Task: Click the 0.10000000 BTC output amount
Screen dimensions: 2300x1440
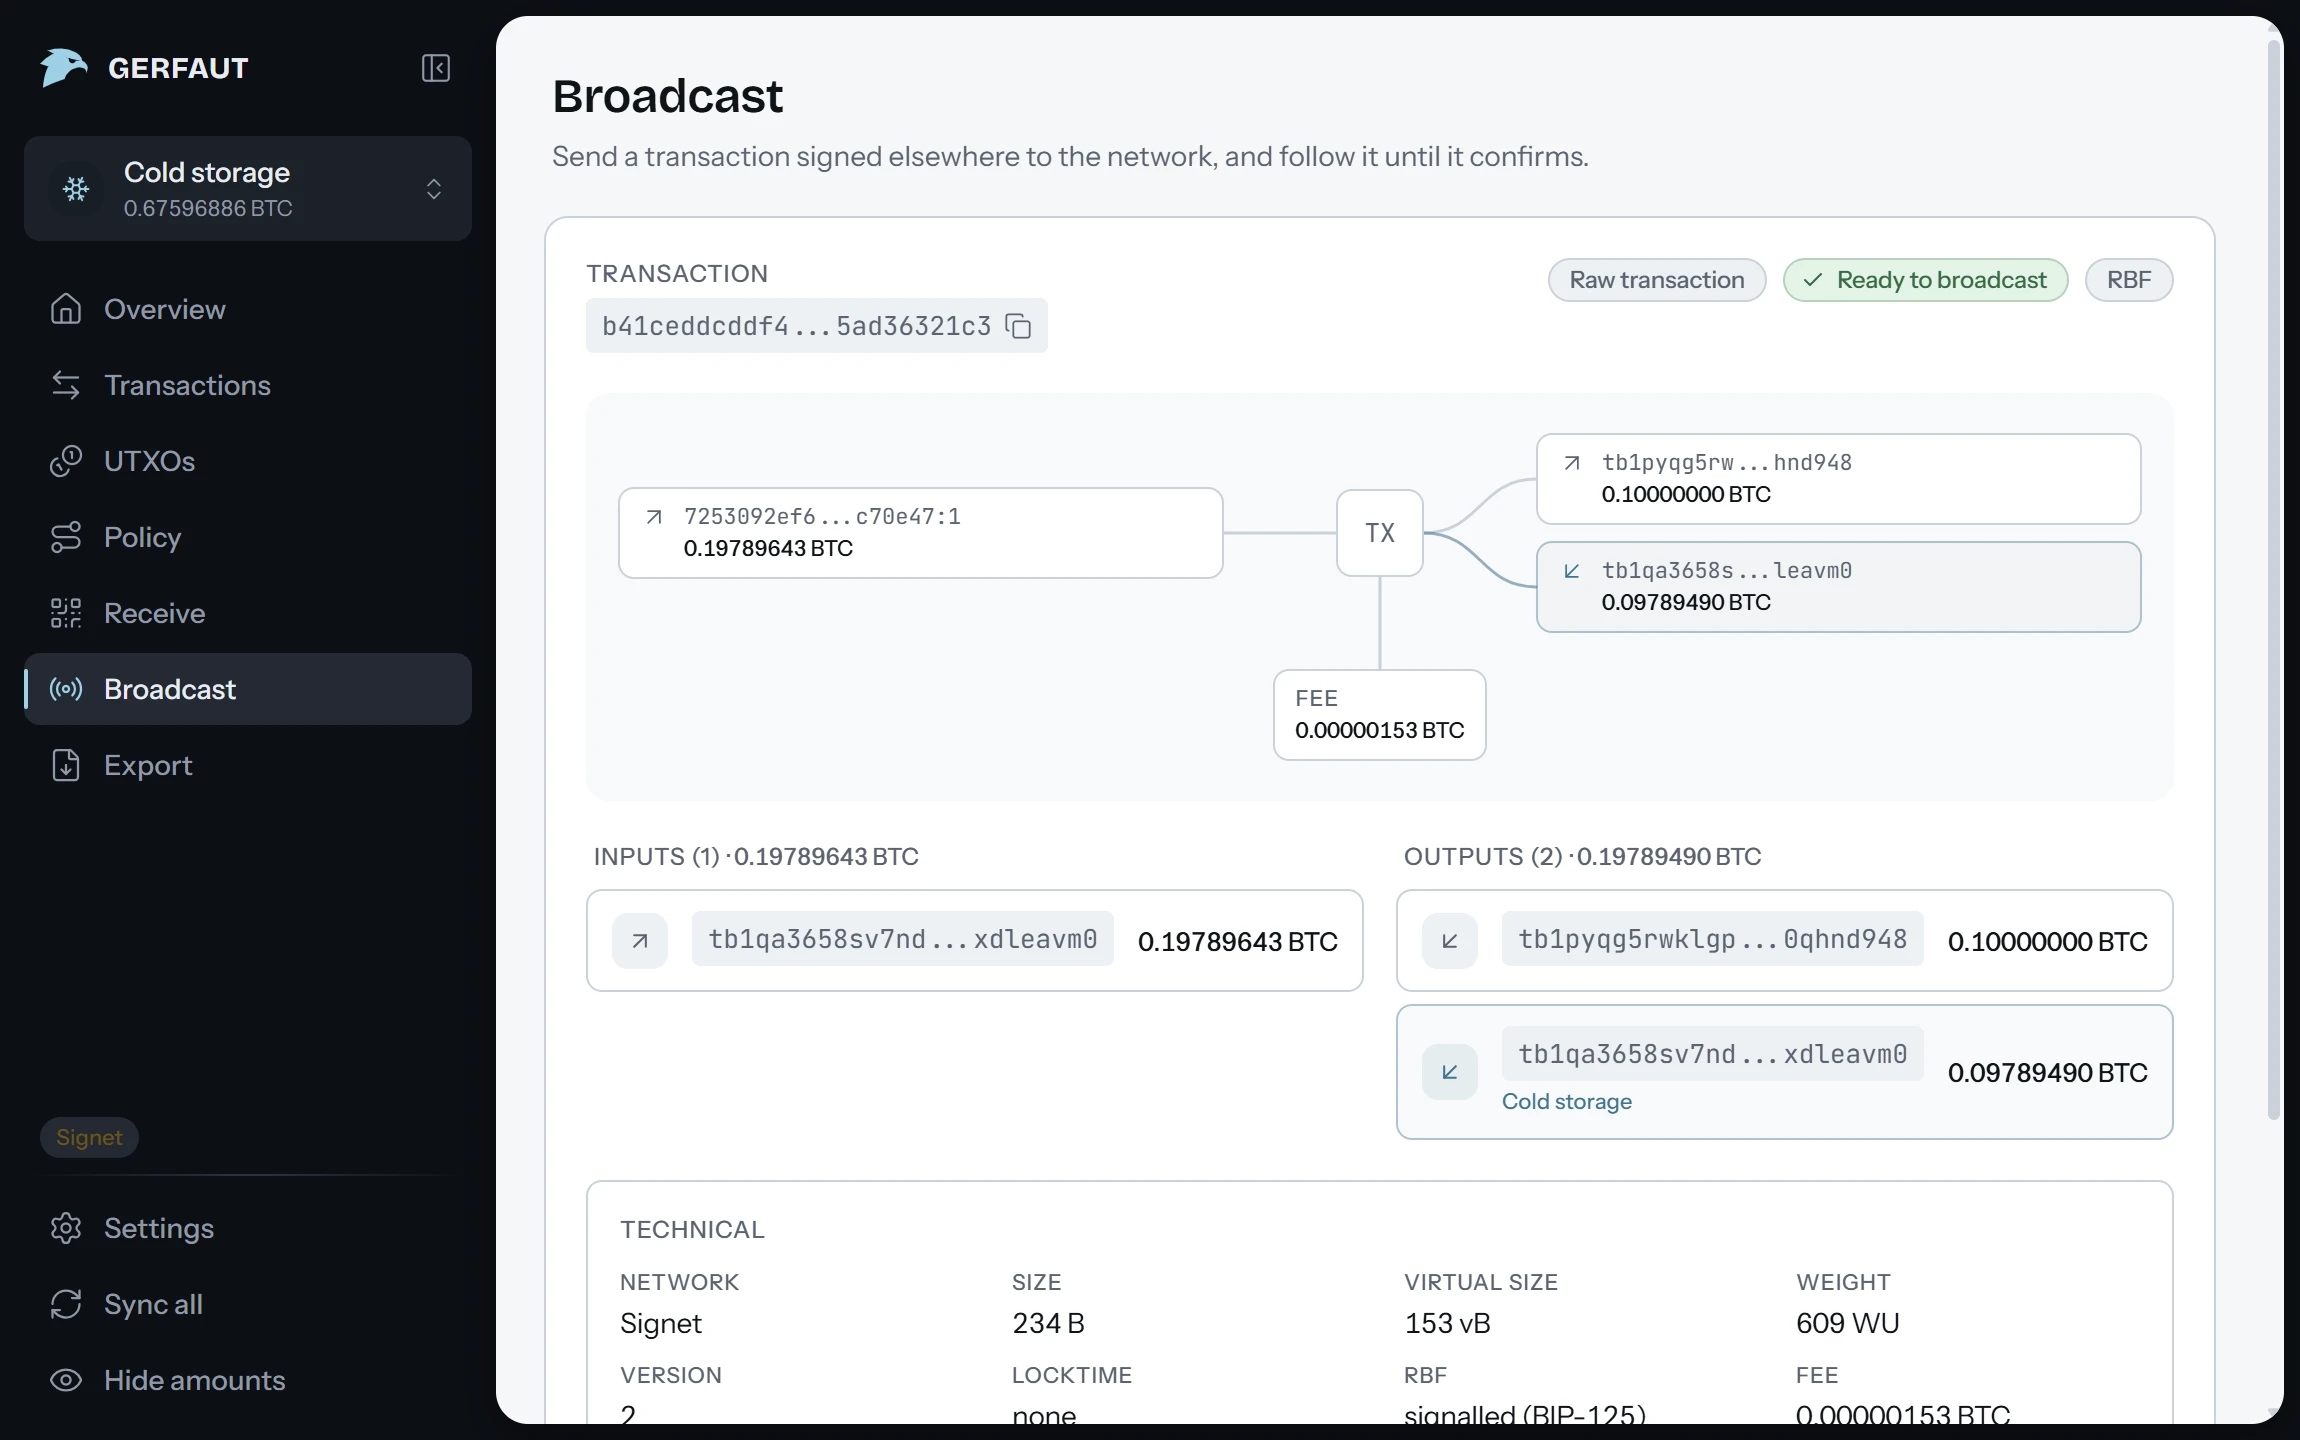Action: [2047, 941]
